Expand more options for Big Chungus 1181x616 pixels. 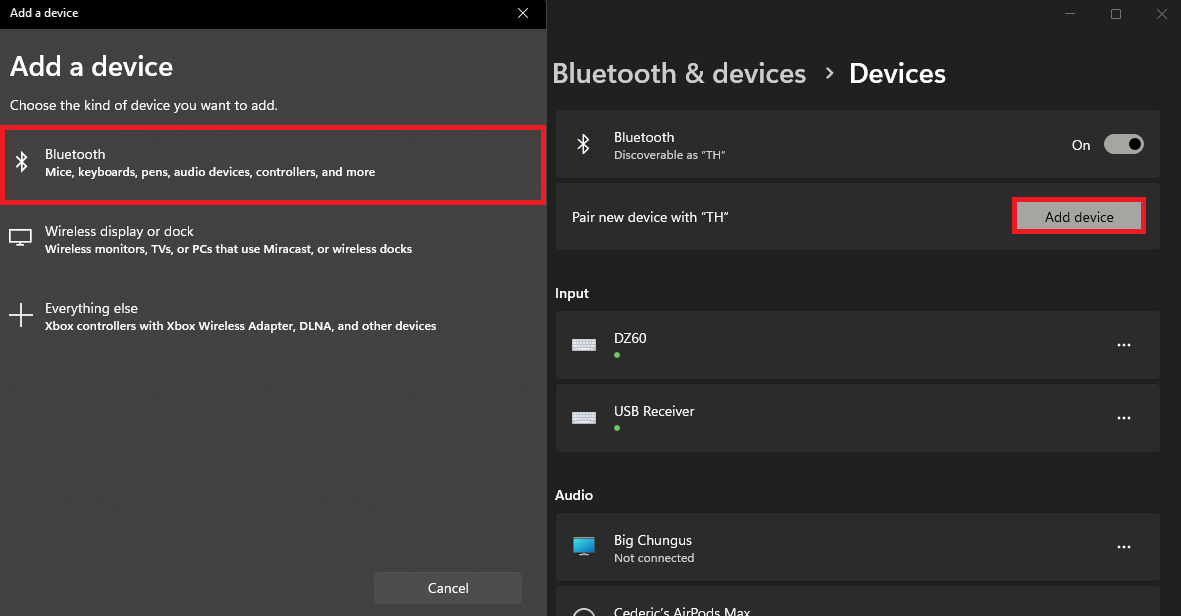pyautogui.click(x=1124, y=547)
